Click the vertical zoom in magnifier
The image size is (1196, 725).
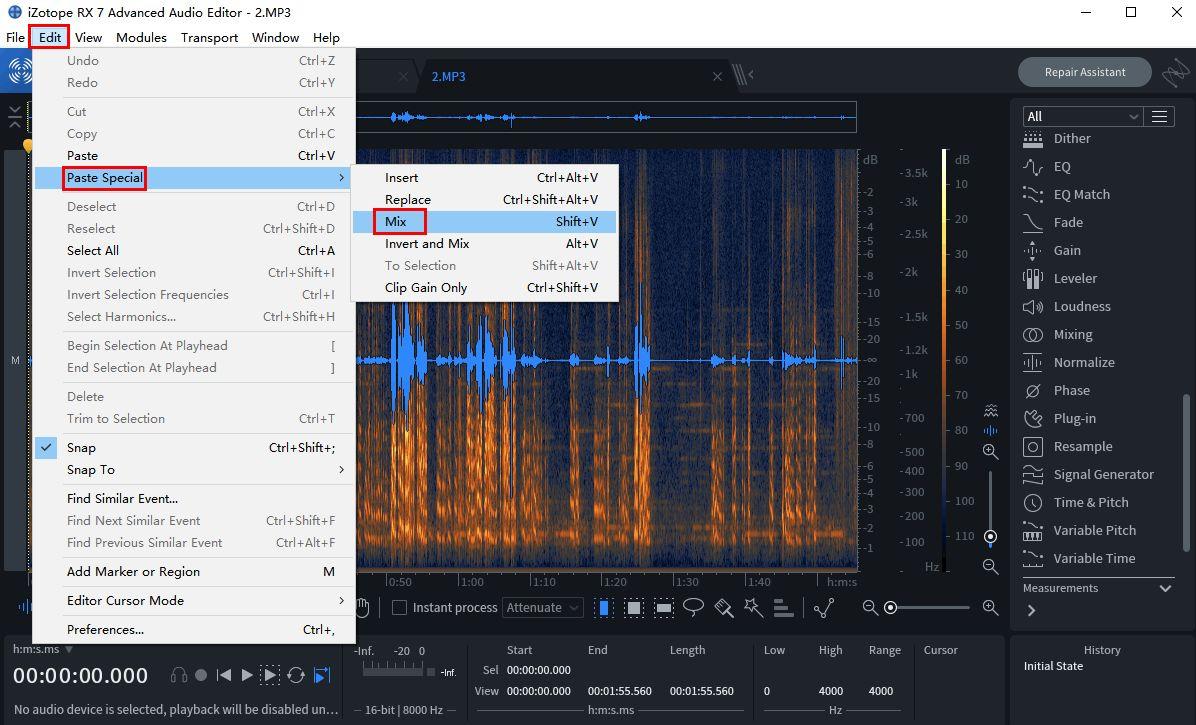click(990, 451)
